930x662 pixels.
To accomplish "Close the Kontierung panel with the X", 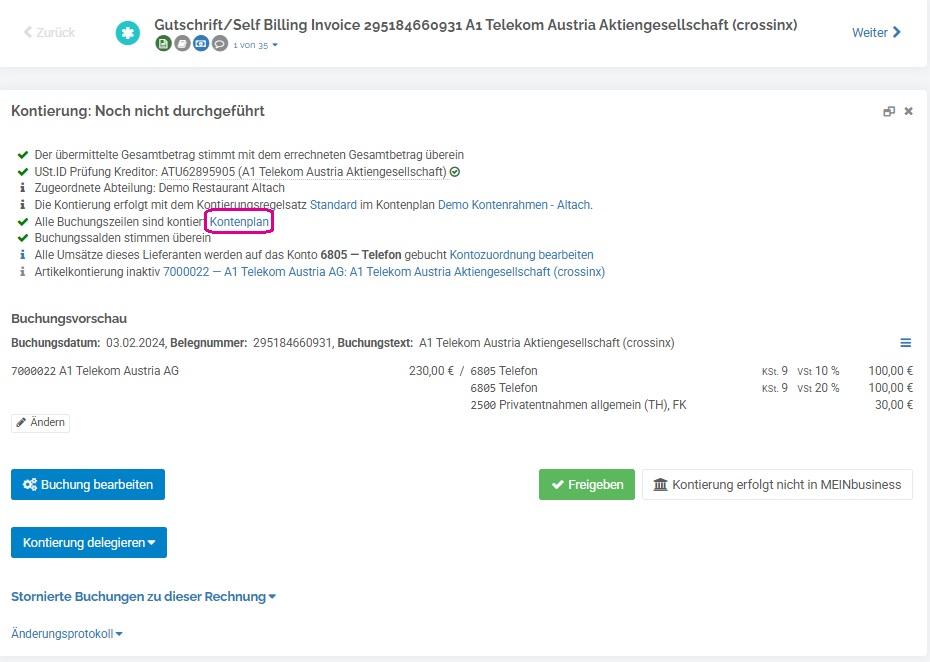I will [908, 112].
